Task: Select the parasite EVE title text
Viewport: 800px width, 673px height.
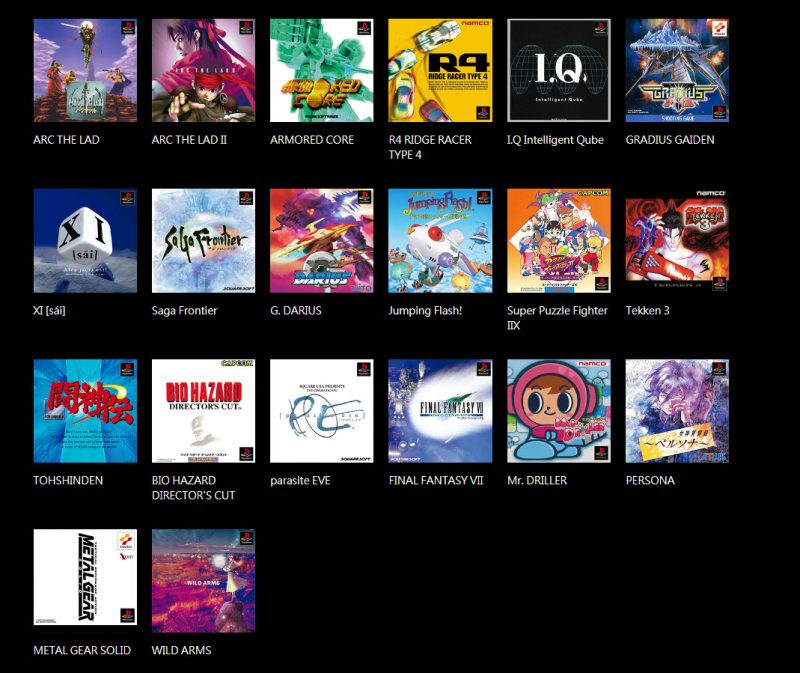Action: click(x=301, y=480)
